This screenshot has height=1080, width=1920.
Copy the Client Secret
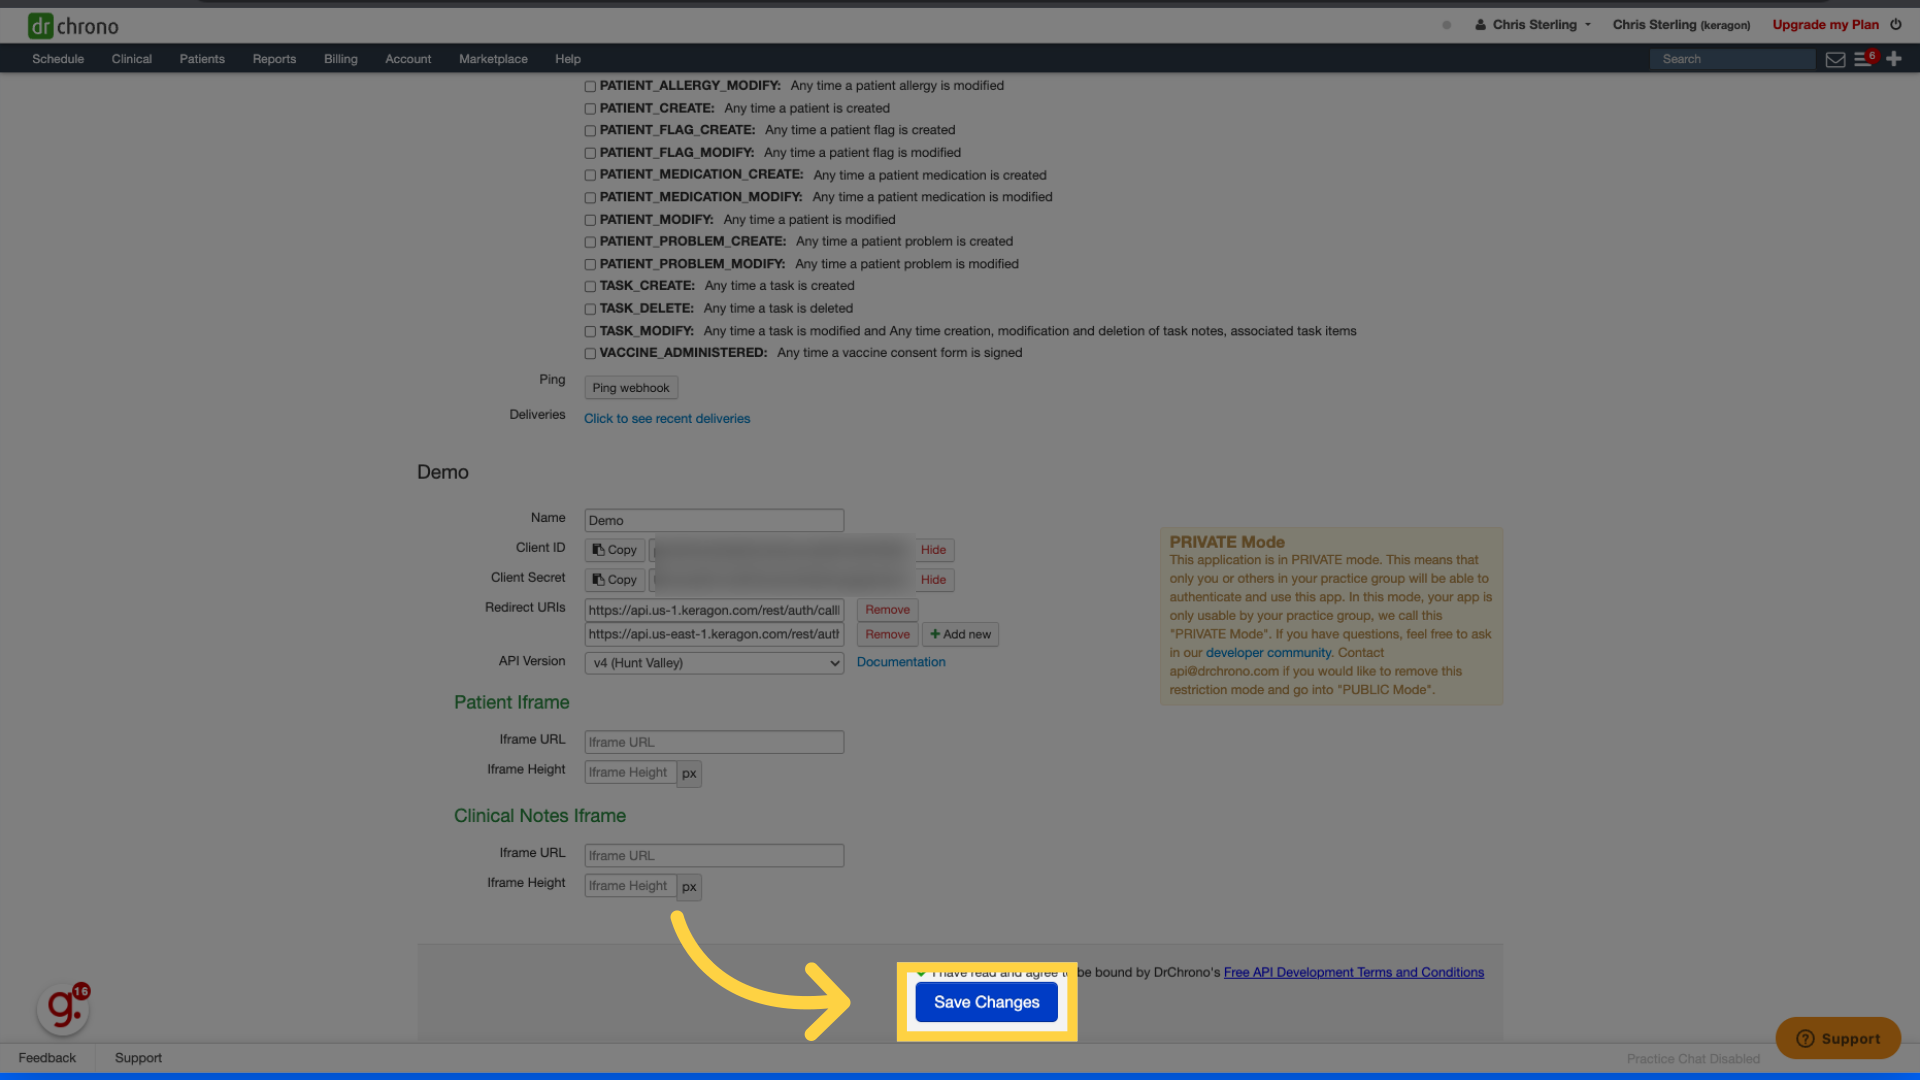tap(614, 580)
